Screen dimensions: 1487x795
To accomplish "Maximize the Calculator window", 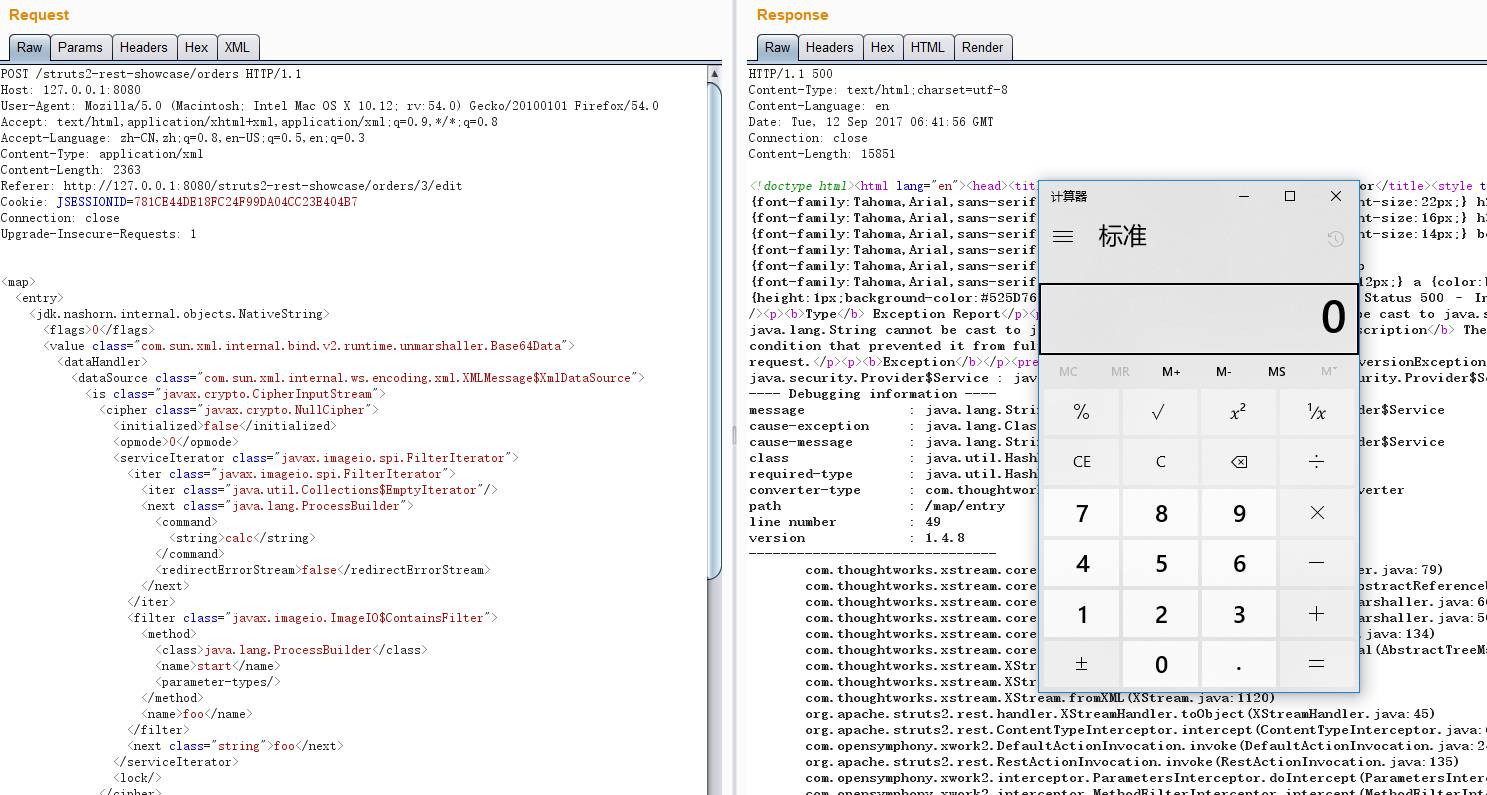I will click(1290, 196).
